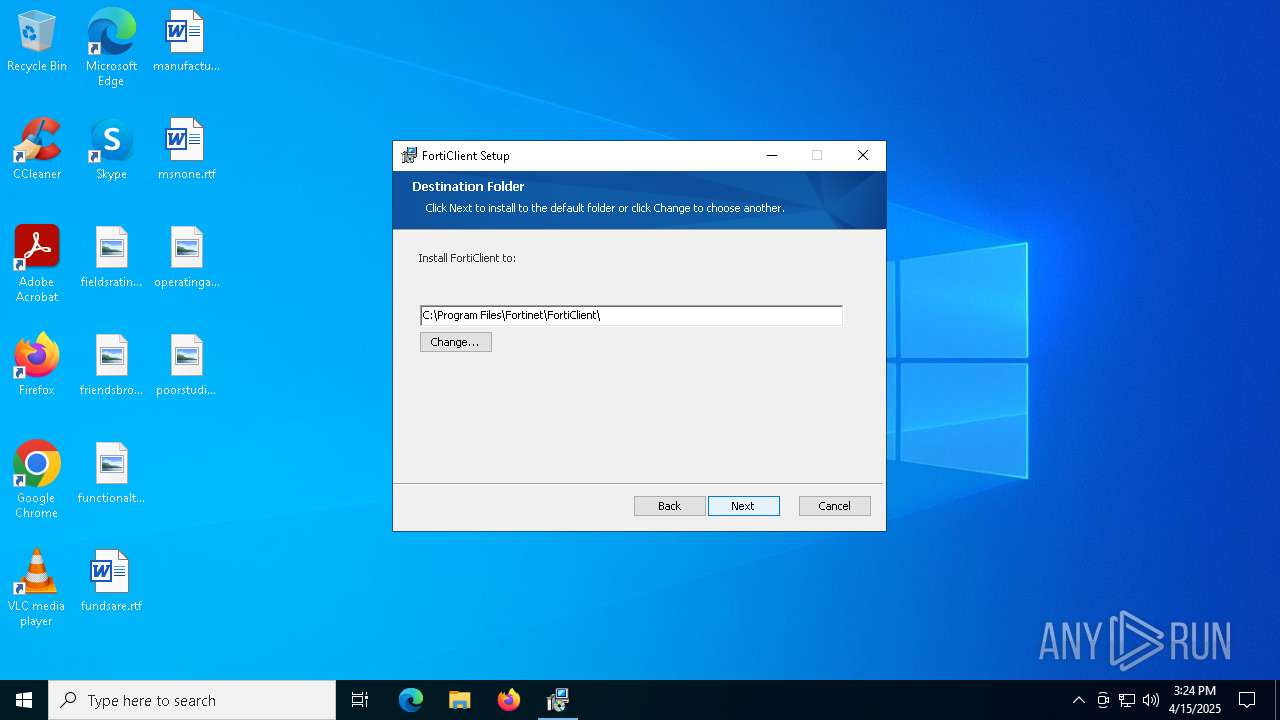Select the Skype desktop shortcut
The width and height of the screenshot is (1280, 720).
[x=111, y=149]
